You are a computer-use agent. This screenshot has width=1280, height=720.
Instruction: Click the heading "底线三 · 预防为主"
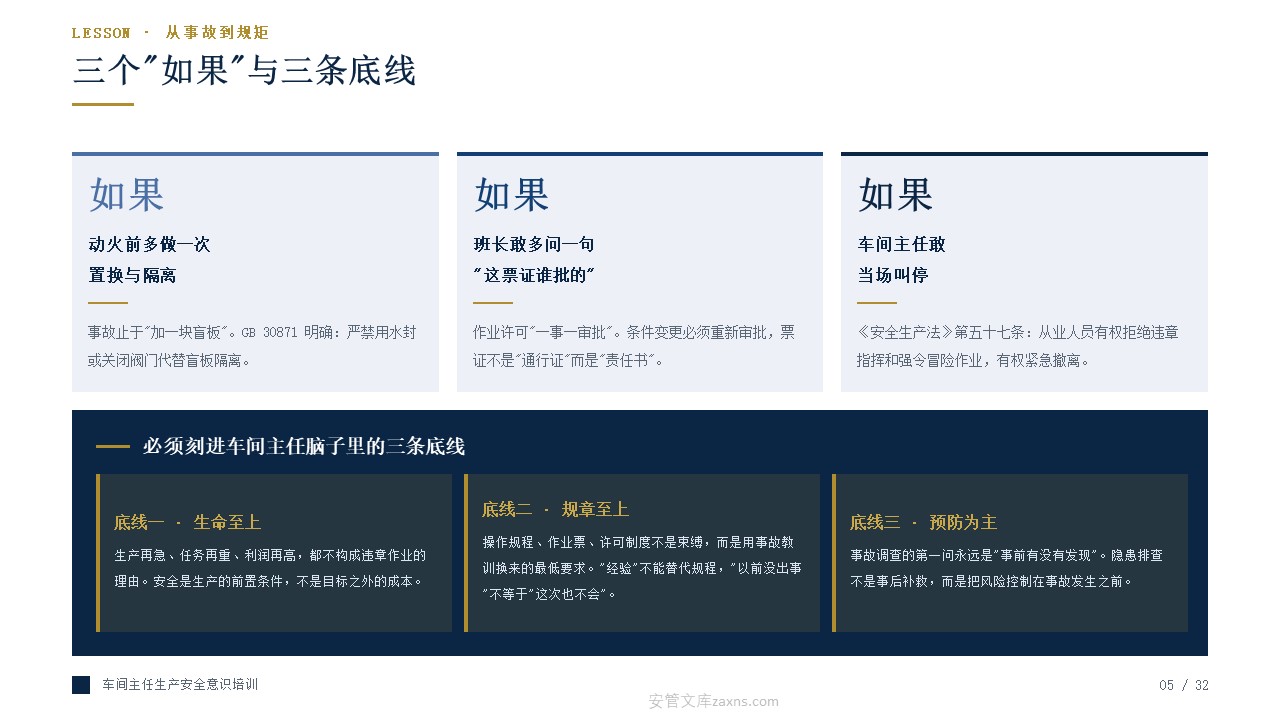tap(923, 522)
